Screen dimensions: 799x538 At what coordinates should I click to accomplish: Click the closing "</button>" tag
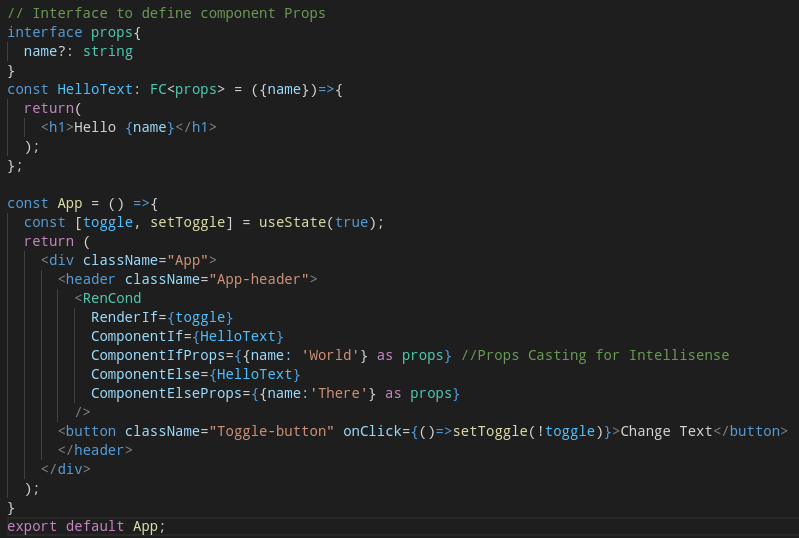tap(750, 432)
